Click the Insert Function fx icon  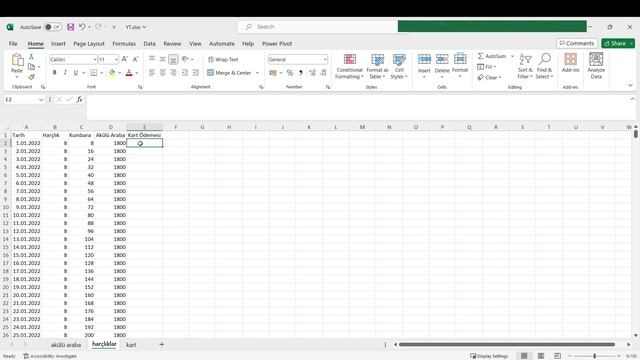80,99
